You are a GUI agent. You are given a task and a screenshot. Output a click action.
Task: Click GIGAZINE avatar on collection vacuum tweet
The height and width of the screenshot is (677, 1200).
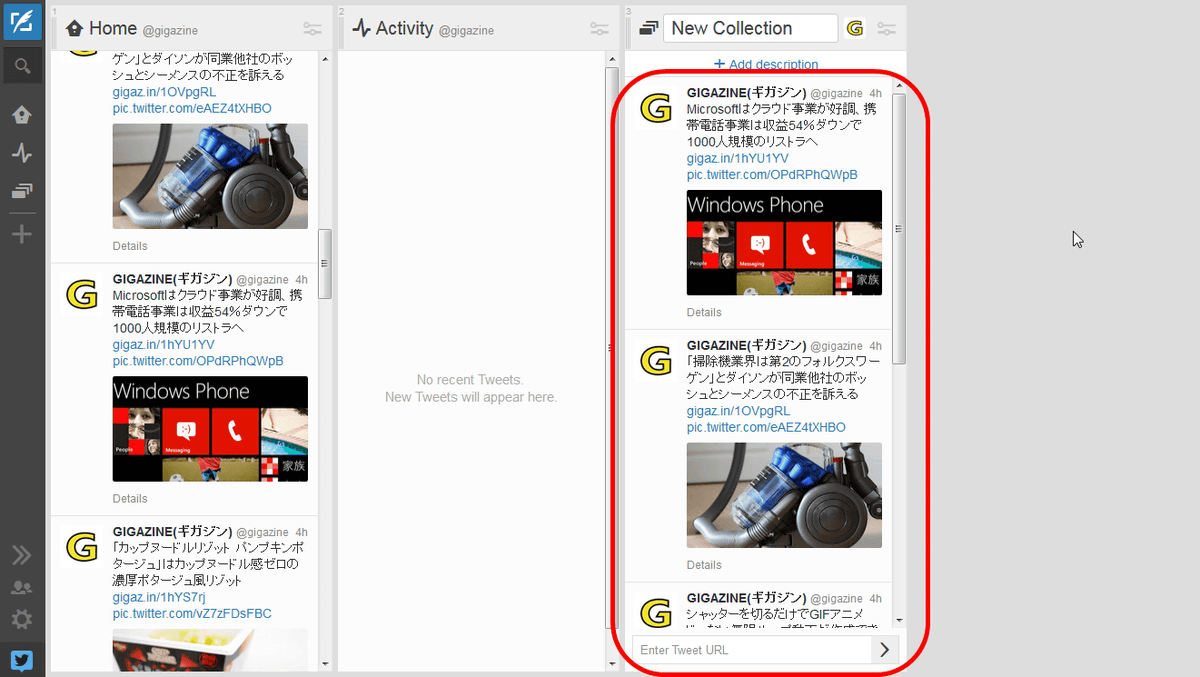pos(655,360)
